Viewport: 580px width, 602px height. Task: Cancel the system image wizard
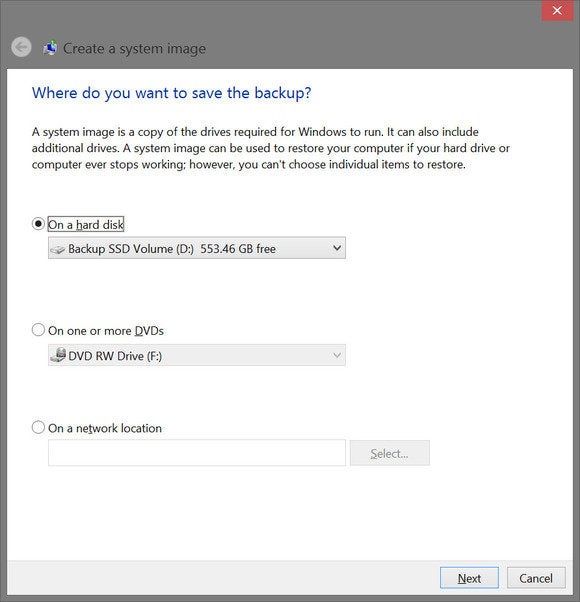coord(536,578)
